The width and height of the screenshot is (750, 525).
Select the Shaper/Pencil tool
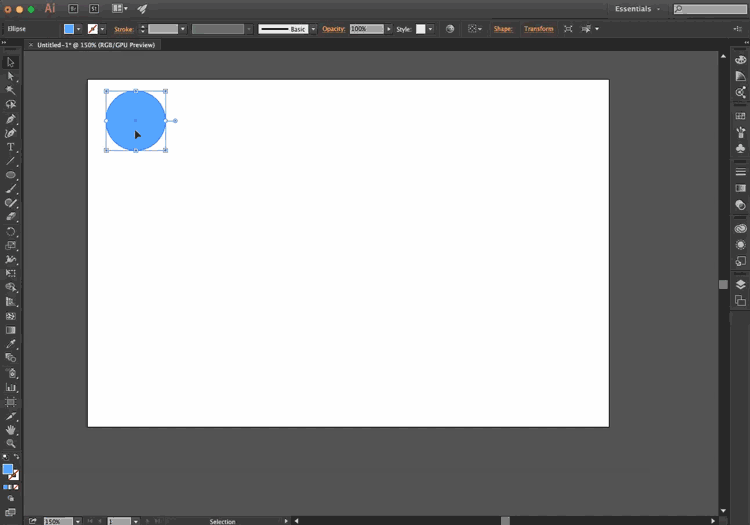(x=11, y=203)
